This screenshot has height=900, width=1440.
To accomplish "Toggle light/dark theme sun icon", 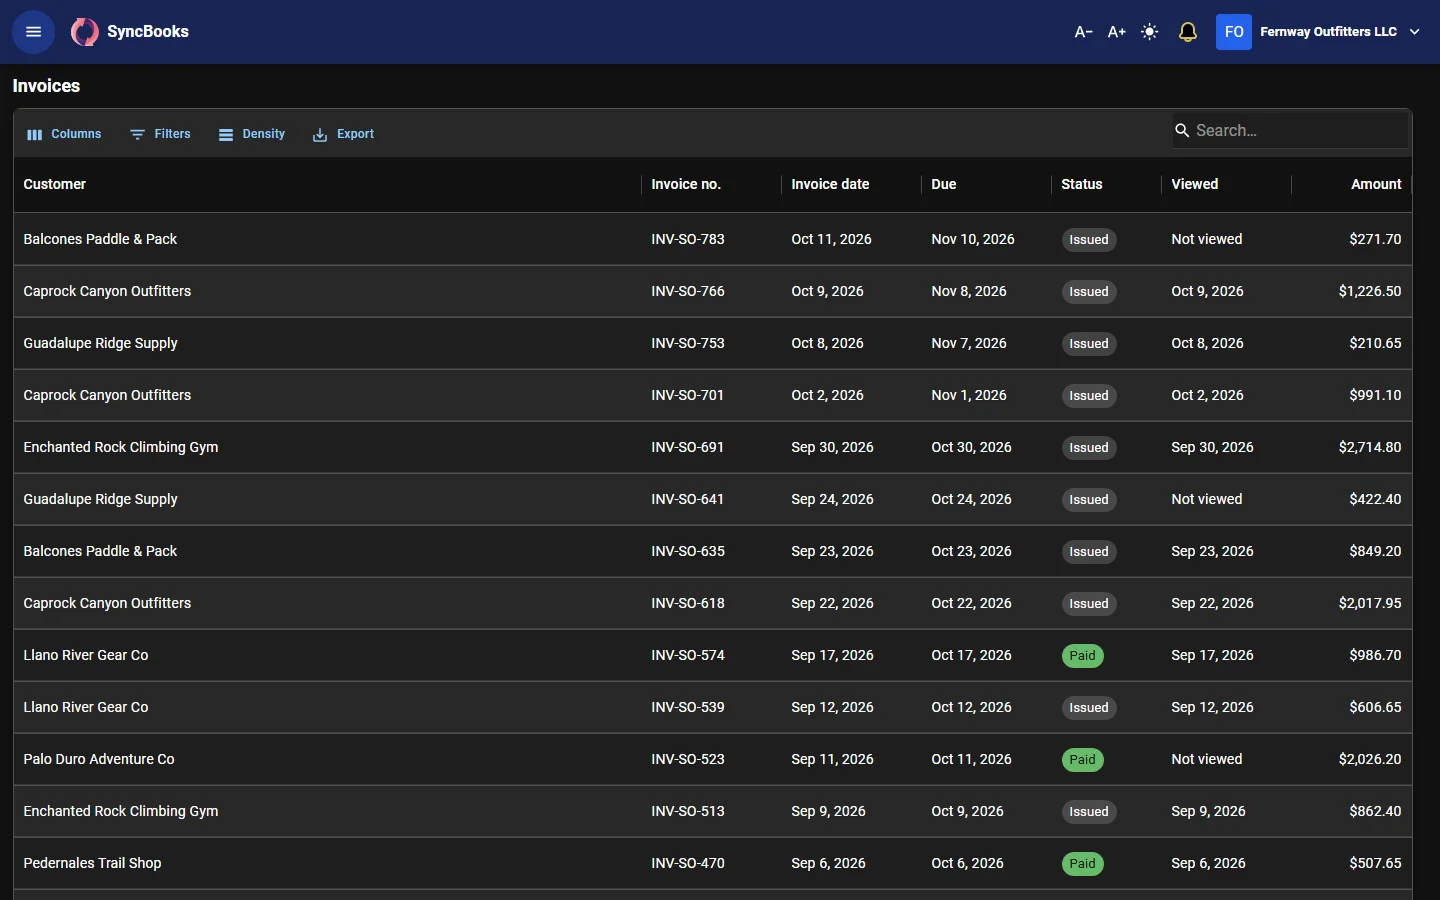I will [x=1150, y=32].
